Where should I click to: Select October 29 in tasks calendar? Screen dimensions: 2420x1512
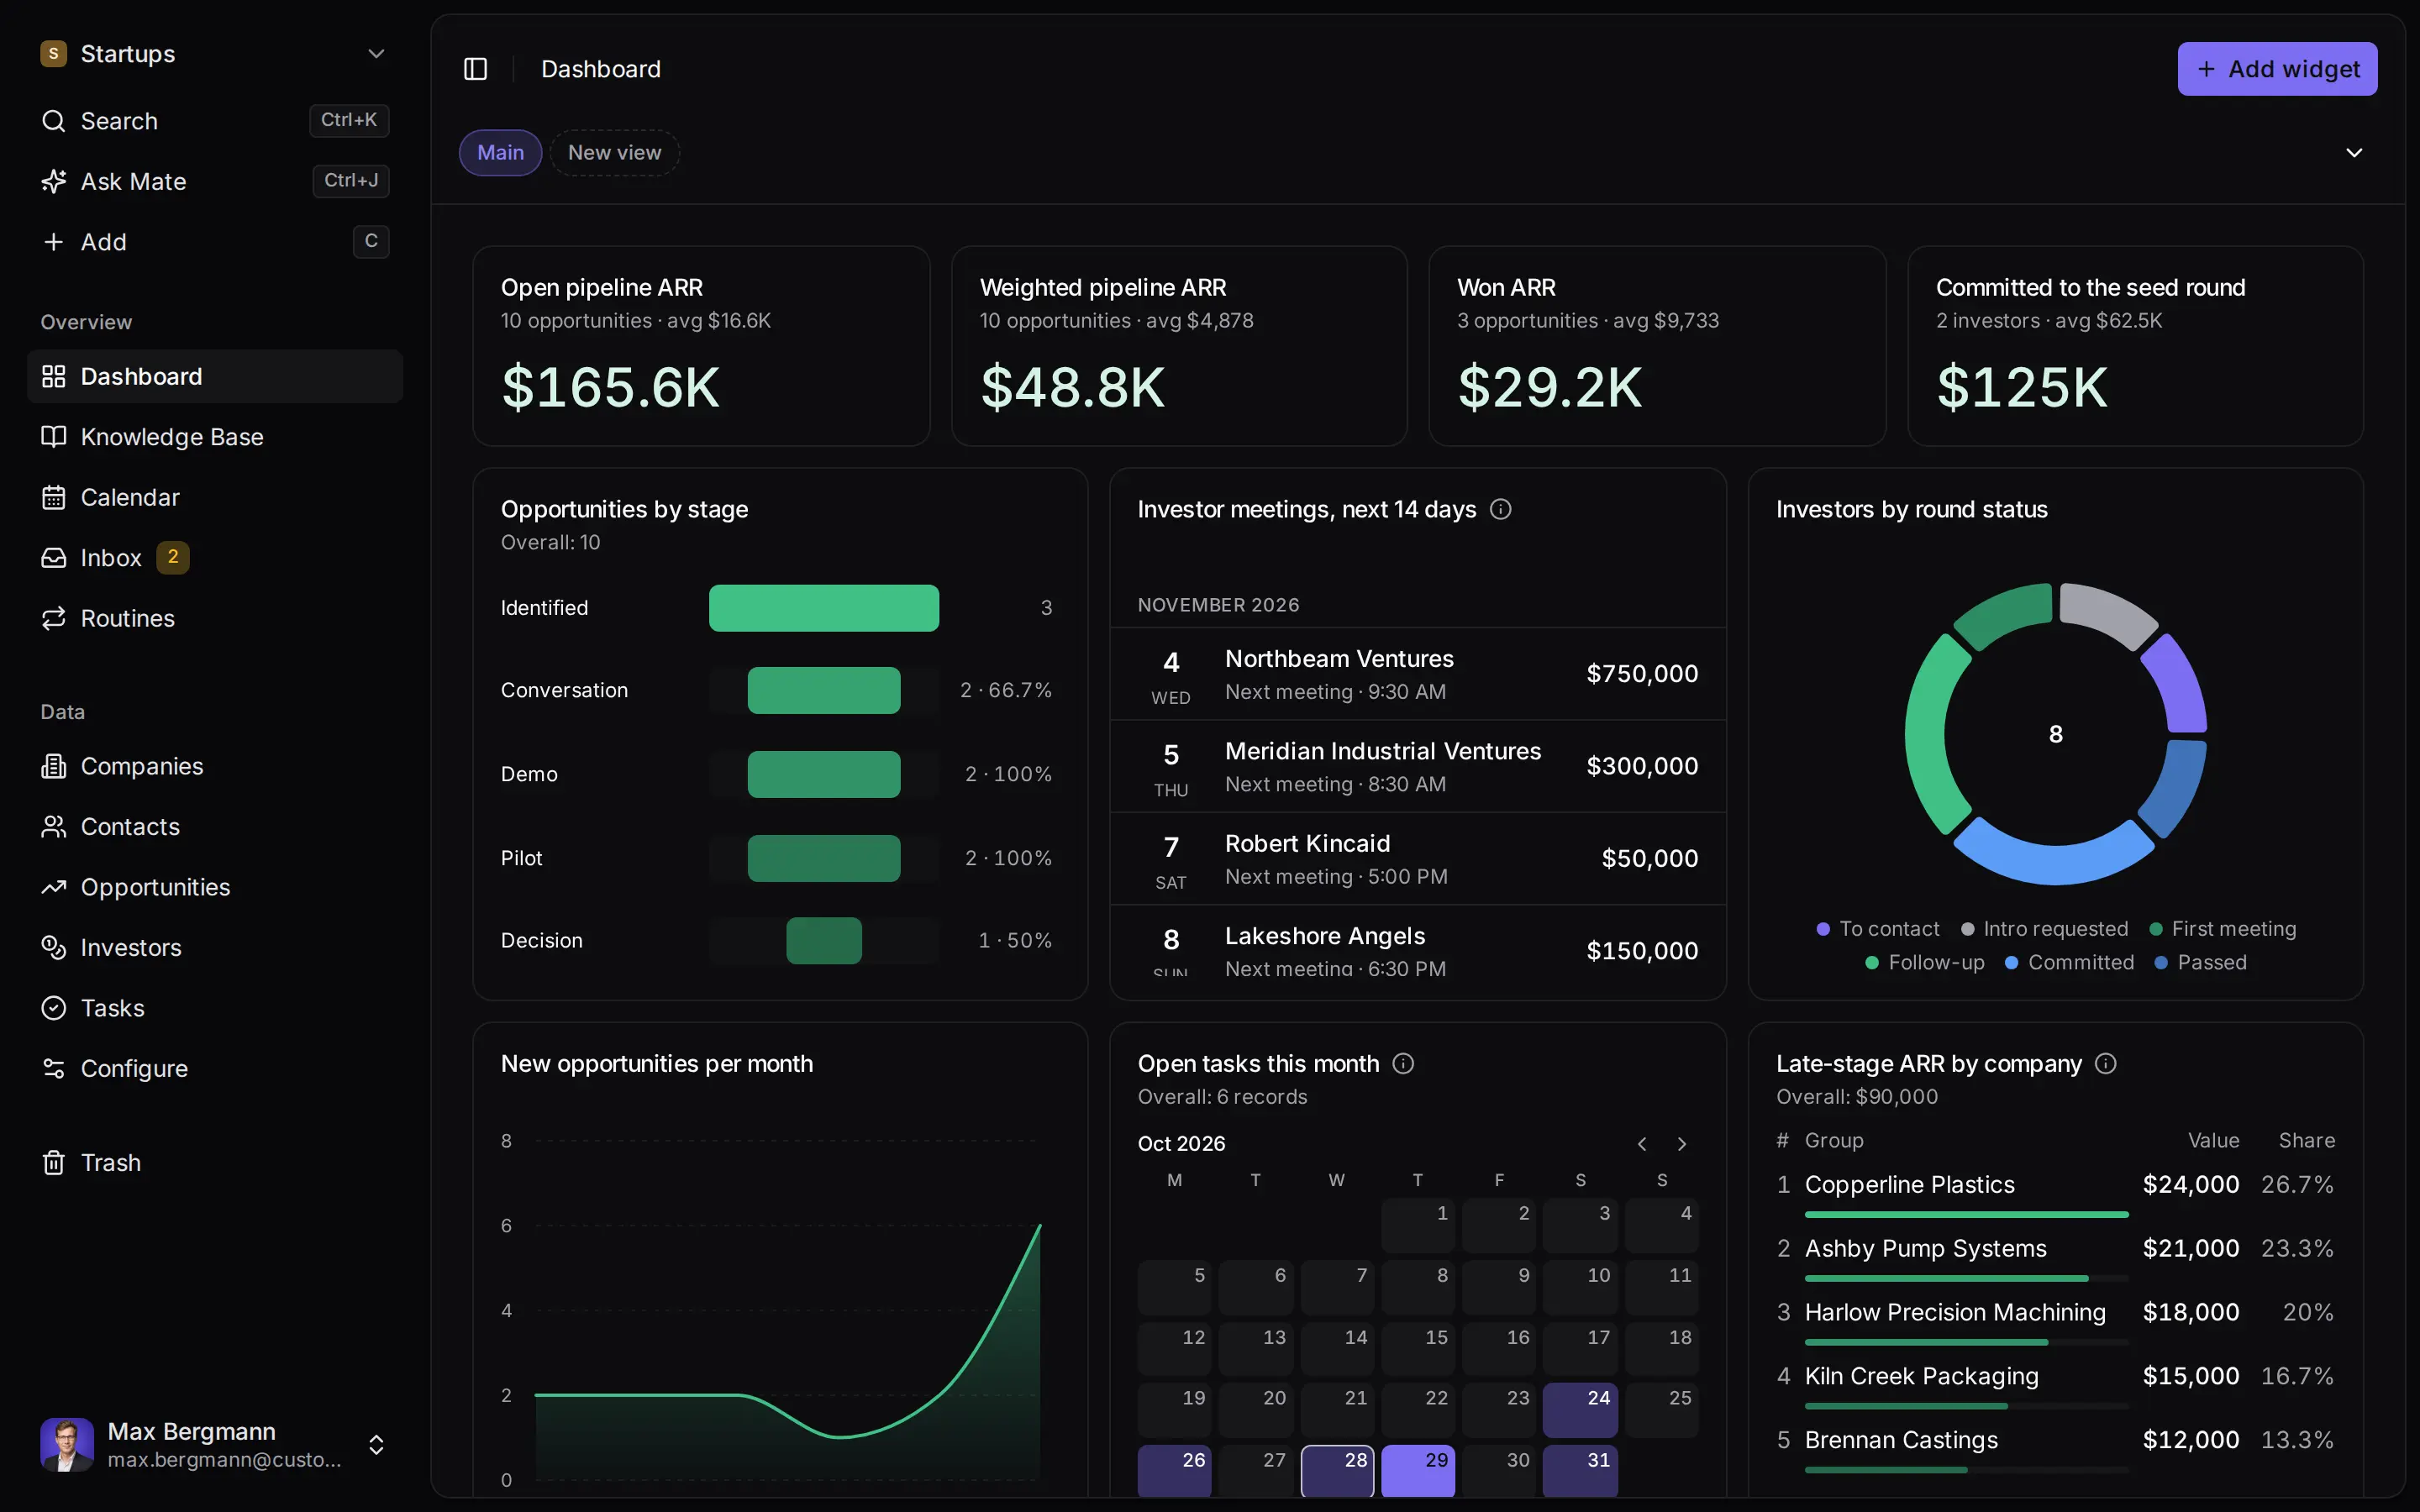[x=1417, y=1471]
